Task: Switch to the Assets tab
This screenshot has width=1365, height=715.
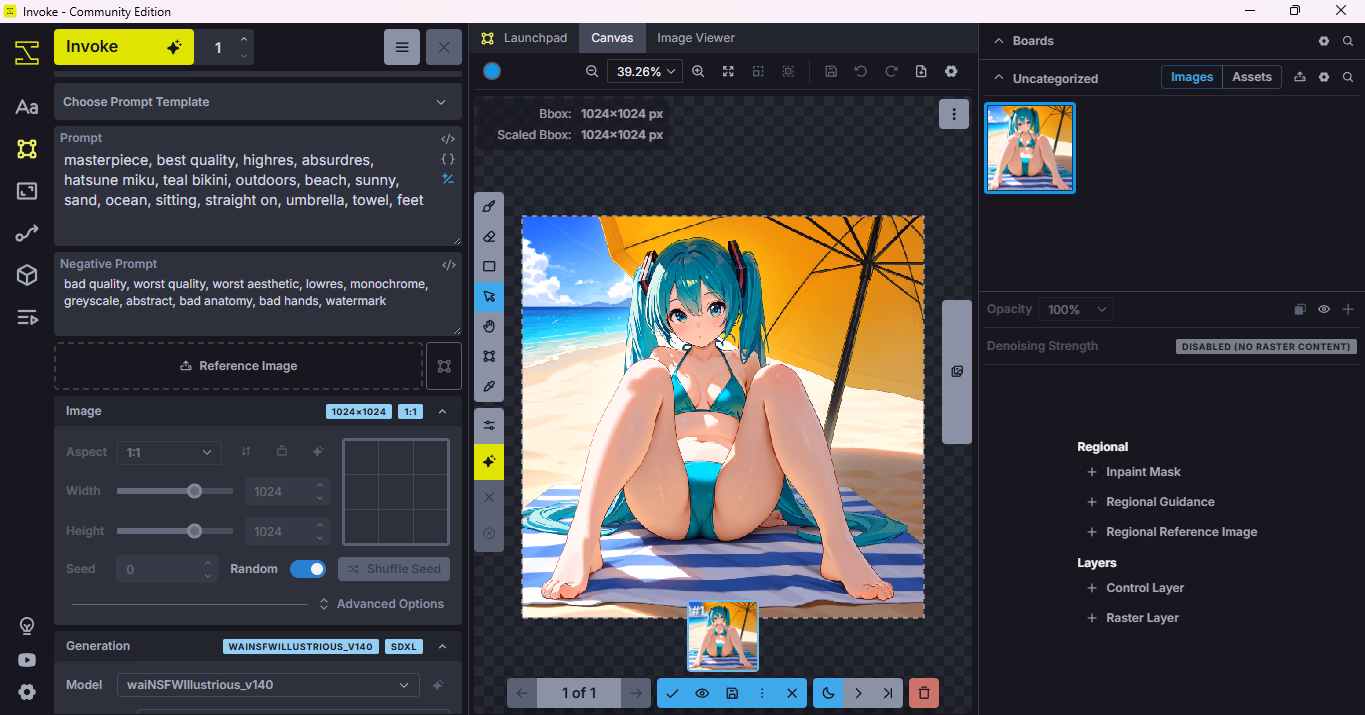Action: click(1251, 77)
